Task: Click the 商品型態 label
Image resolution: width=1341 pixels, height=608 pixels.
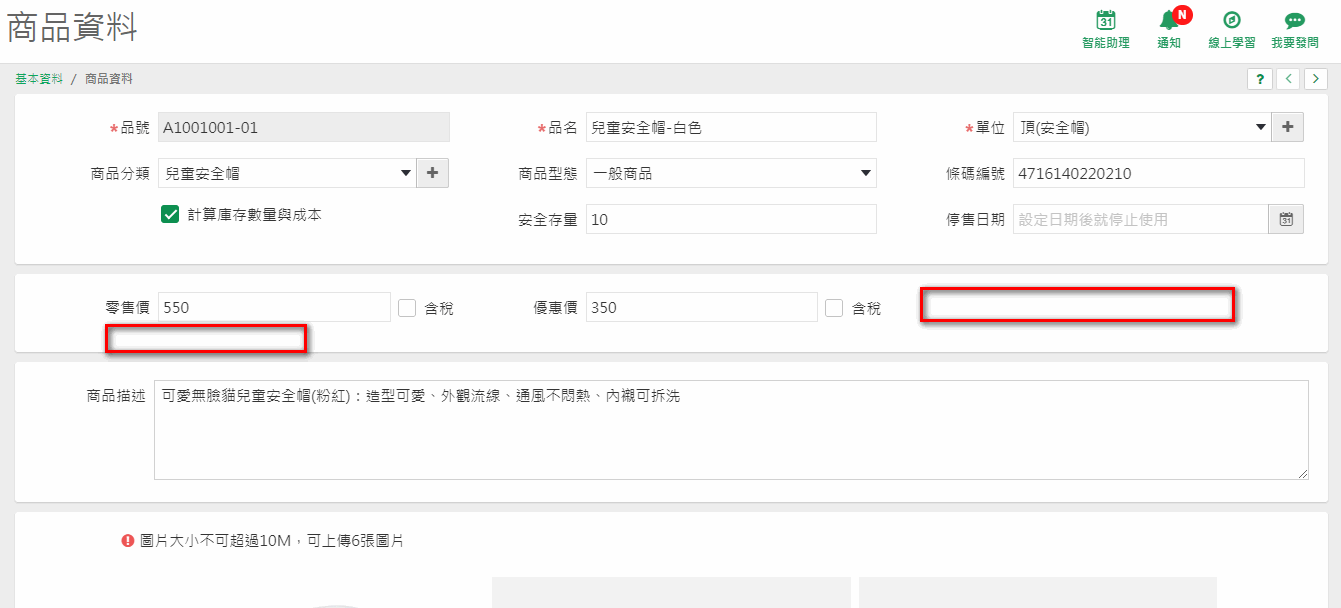Action: [548, 174]
